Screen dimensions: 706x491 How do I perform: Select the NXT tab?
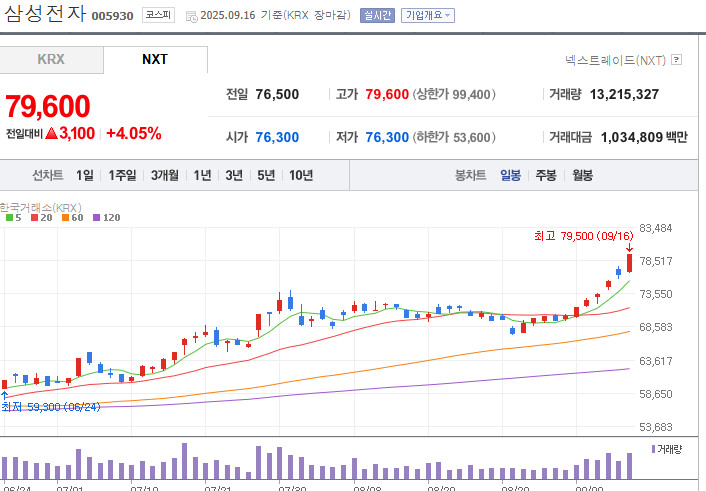tap(155, 59)
